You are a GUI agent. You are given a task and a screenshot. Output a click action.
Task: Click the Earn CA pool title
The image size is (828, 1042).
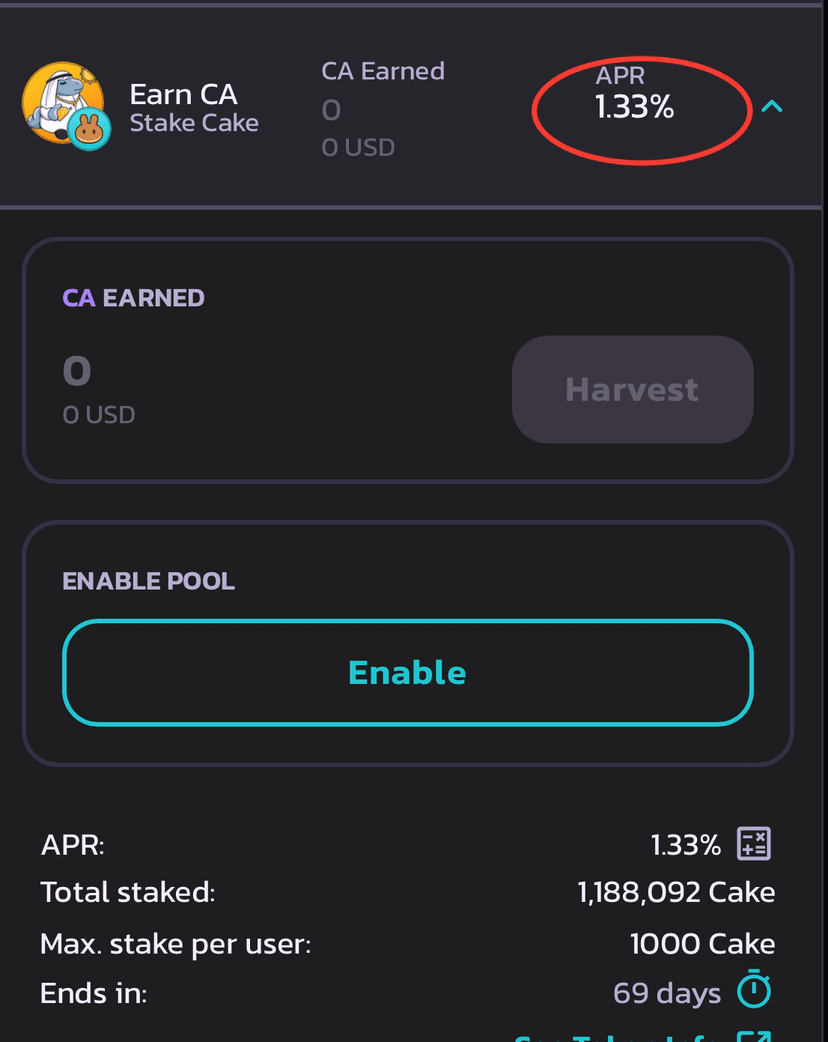coord(183,94)
